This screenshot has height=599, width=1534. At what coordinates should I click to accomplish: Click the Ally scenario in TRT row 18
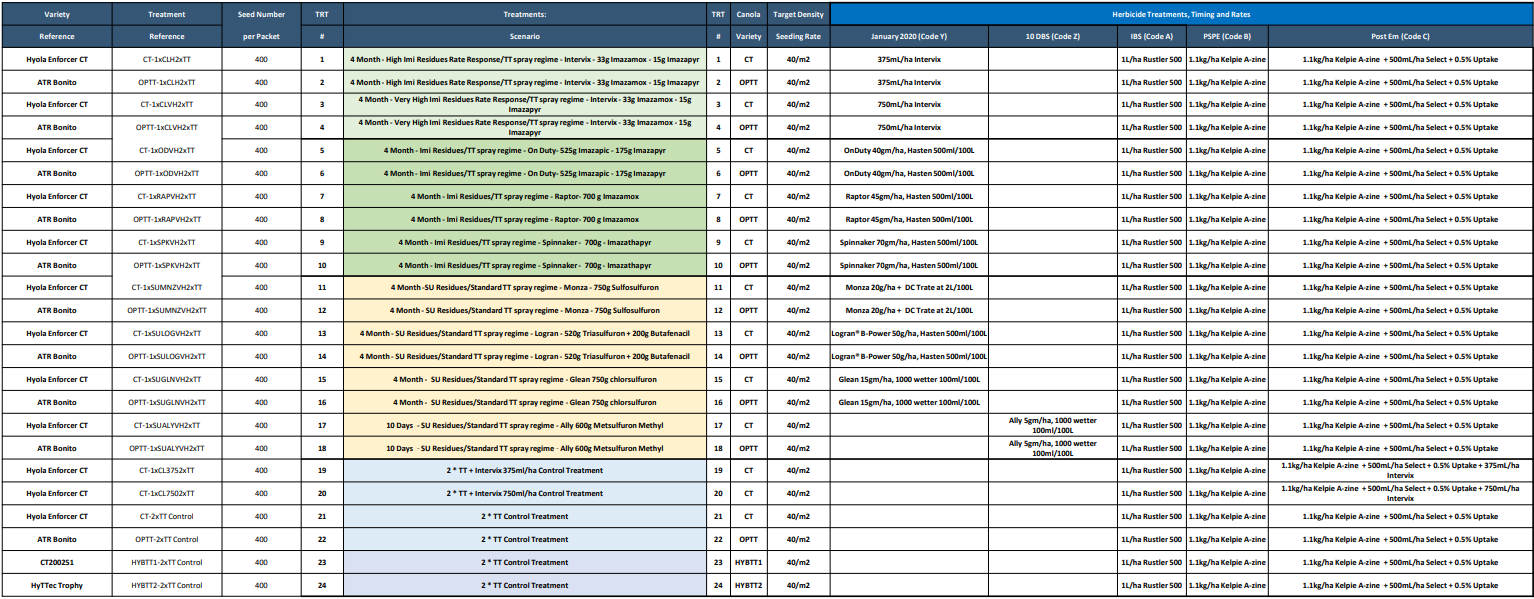(x=525, y=448)
